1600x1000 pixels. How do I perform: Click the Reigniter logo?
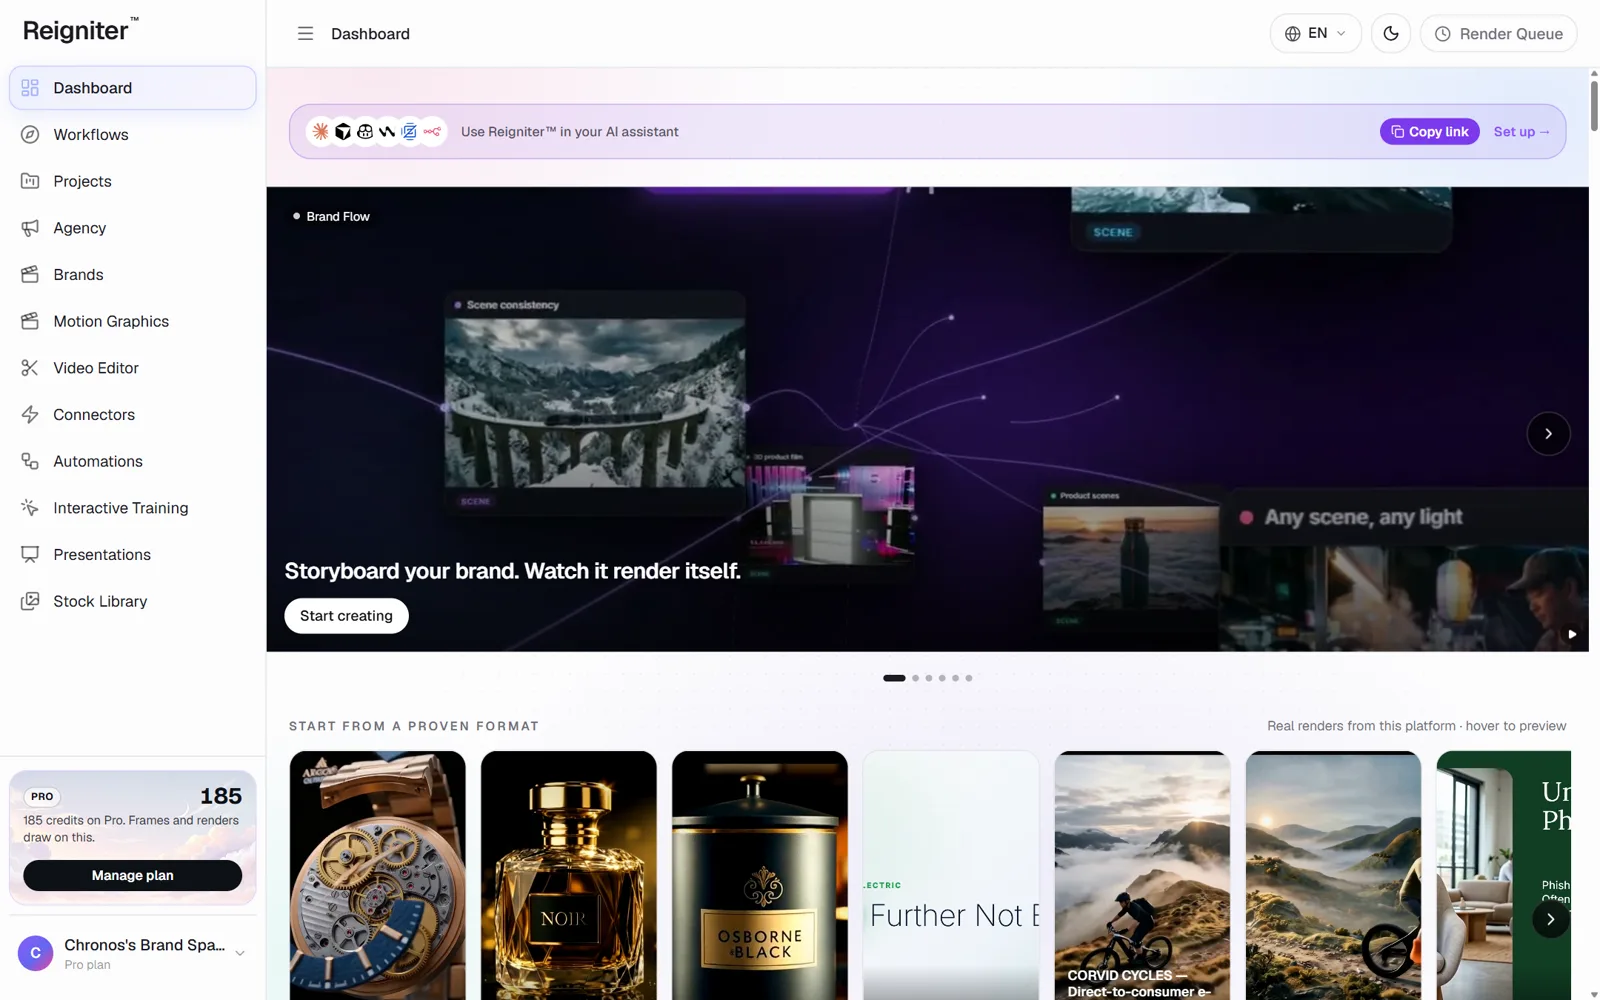click(x=80, y=30)
